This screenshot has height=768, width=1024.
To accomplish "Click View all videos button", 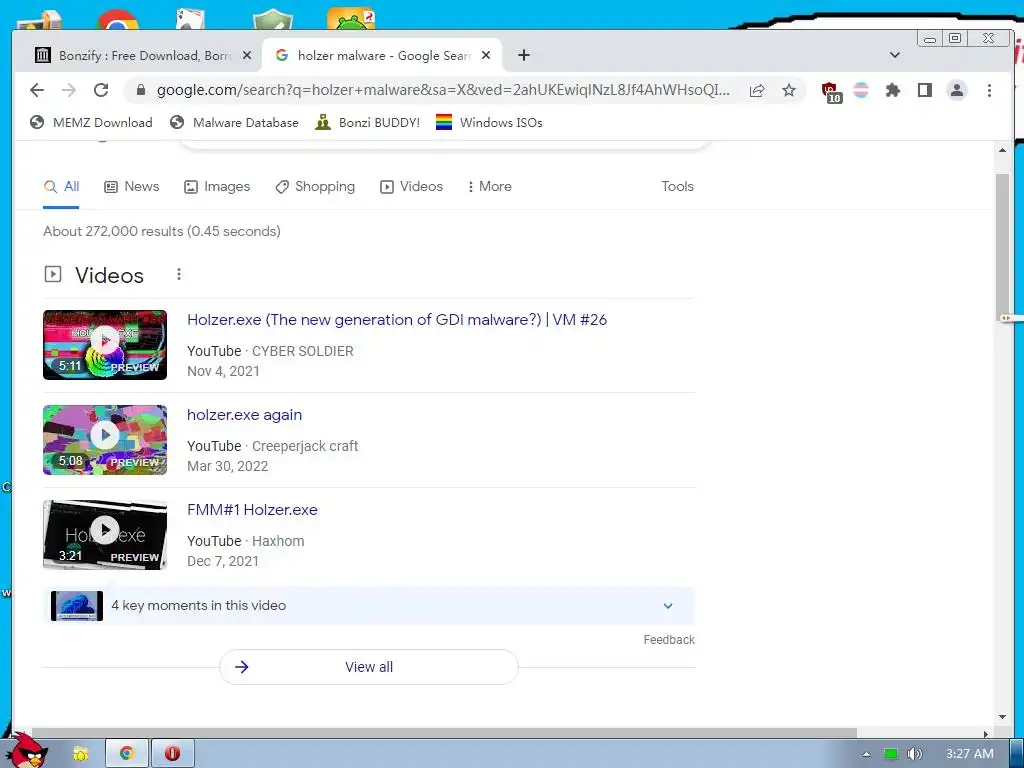I will click(369, 667).
